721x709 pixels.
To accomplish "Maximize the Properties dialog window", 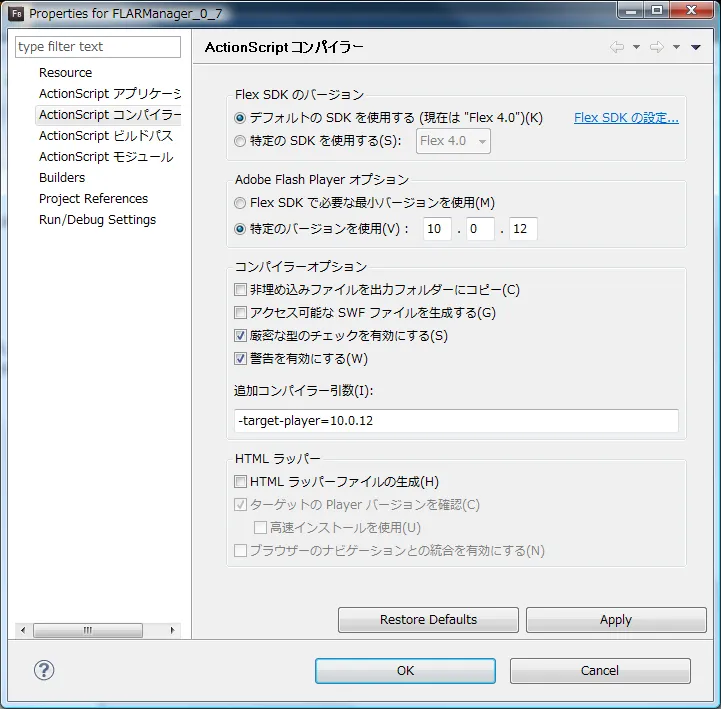I will tap(657, 11).
